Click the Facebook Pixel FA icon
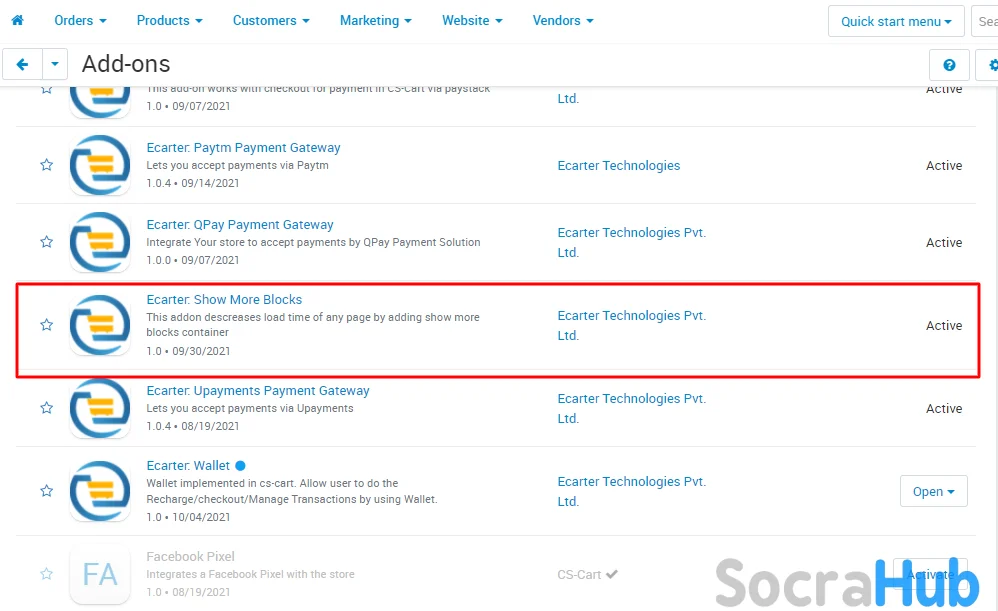This screenshot has width=998, height=611. (x=100, y=574)
